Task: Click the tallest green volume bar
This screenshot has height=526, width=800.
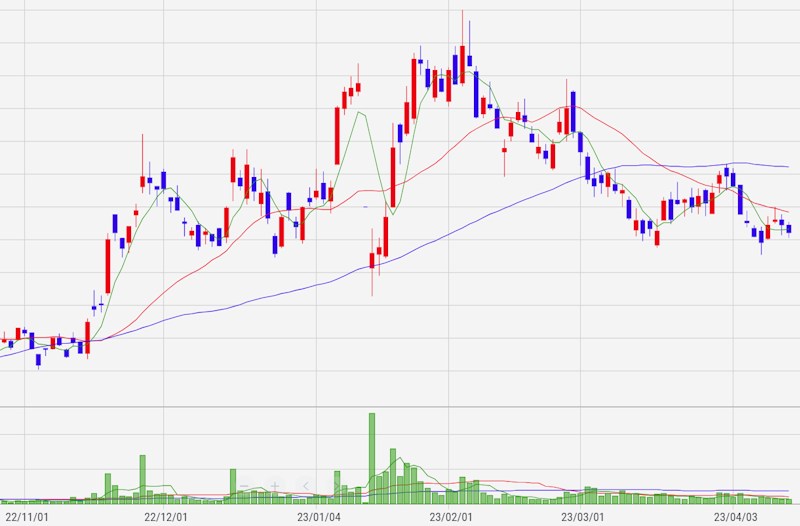Action: [x=372, y=458]
